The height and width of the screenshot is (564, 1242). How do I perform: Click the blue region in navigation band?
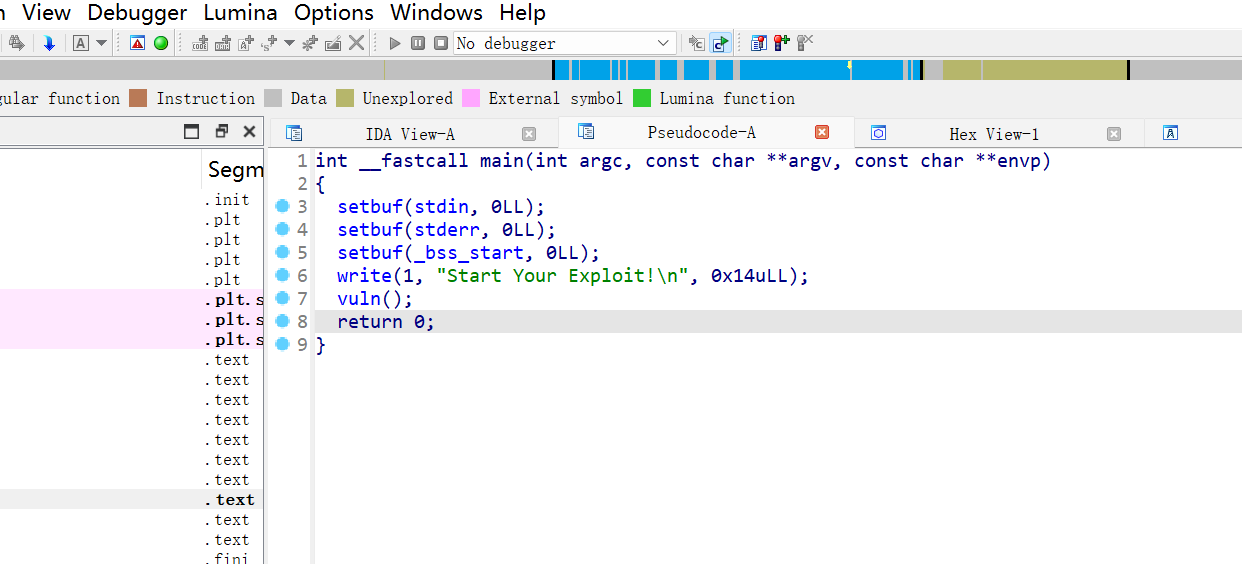pyautogui.click(x=780, y=70)
